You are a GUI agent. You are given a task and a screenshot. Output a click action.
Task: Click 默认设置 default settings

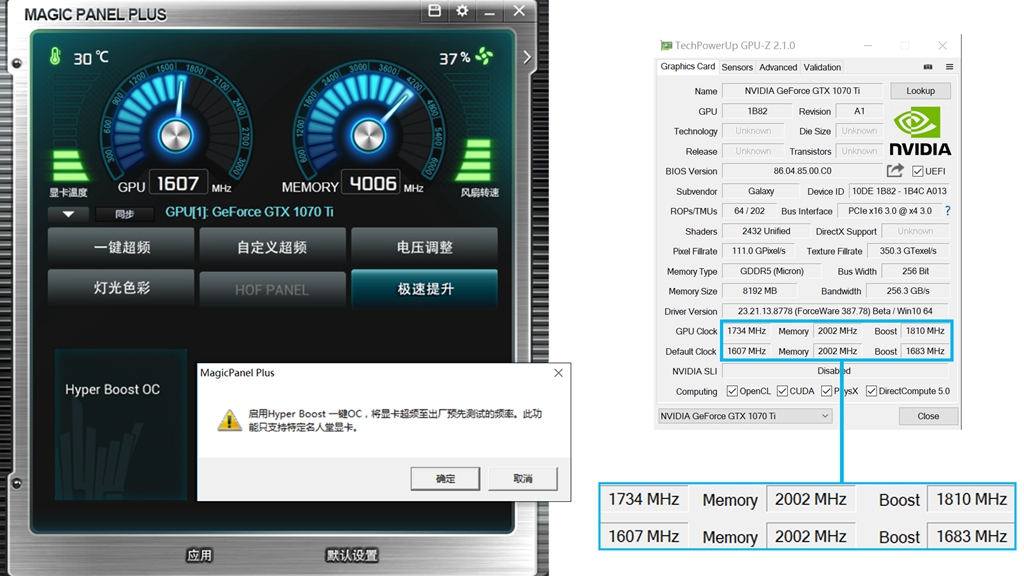click(352, 555)
